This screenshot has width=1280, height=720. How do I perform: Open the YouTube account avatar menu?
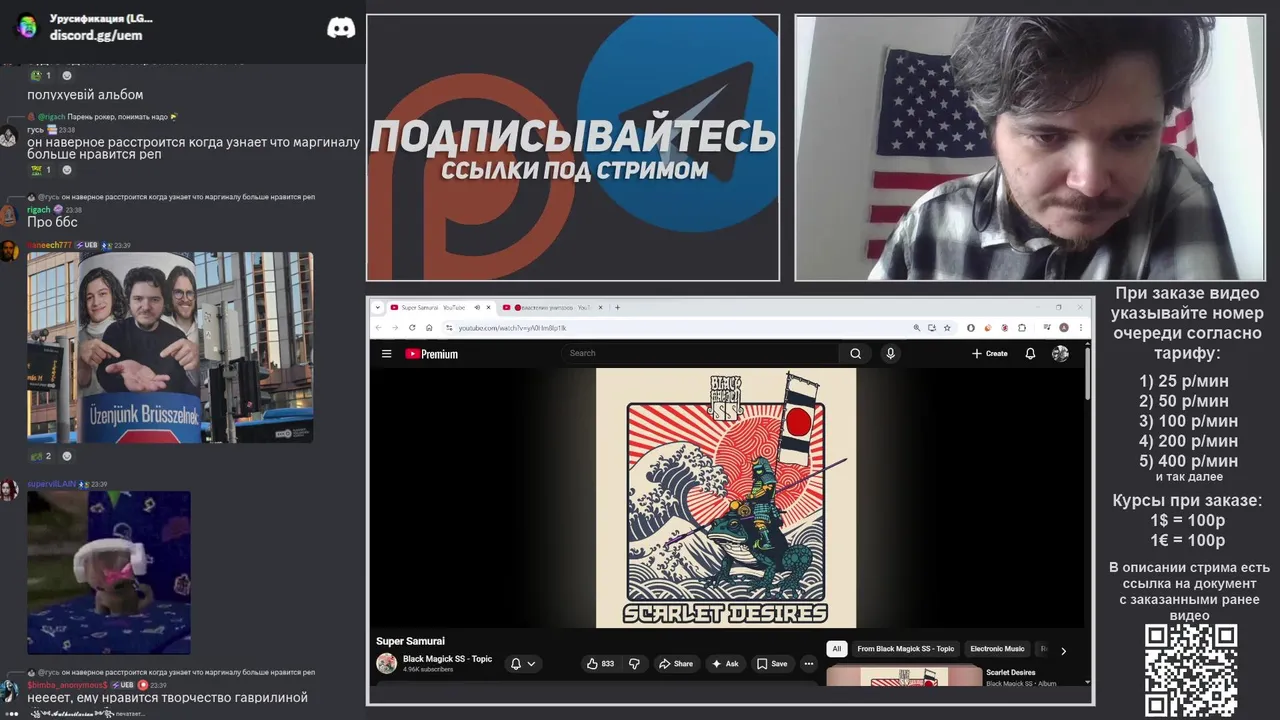tap(1060, 353)
